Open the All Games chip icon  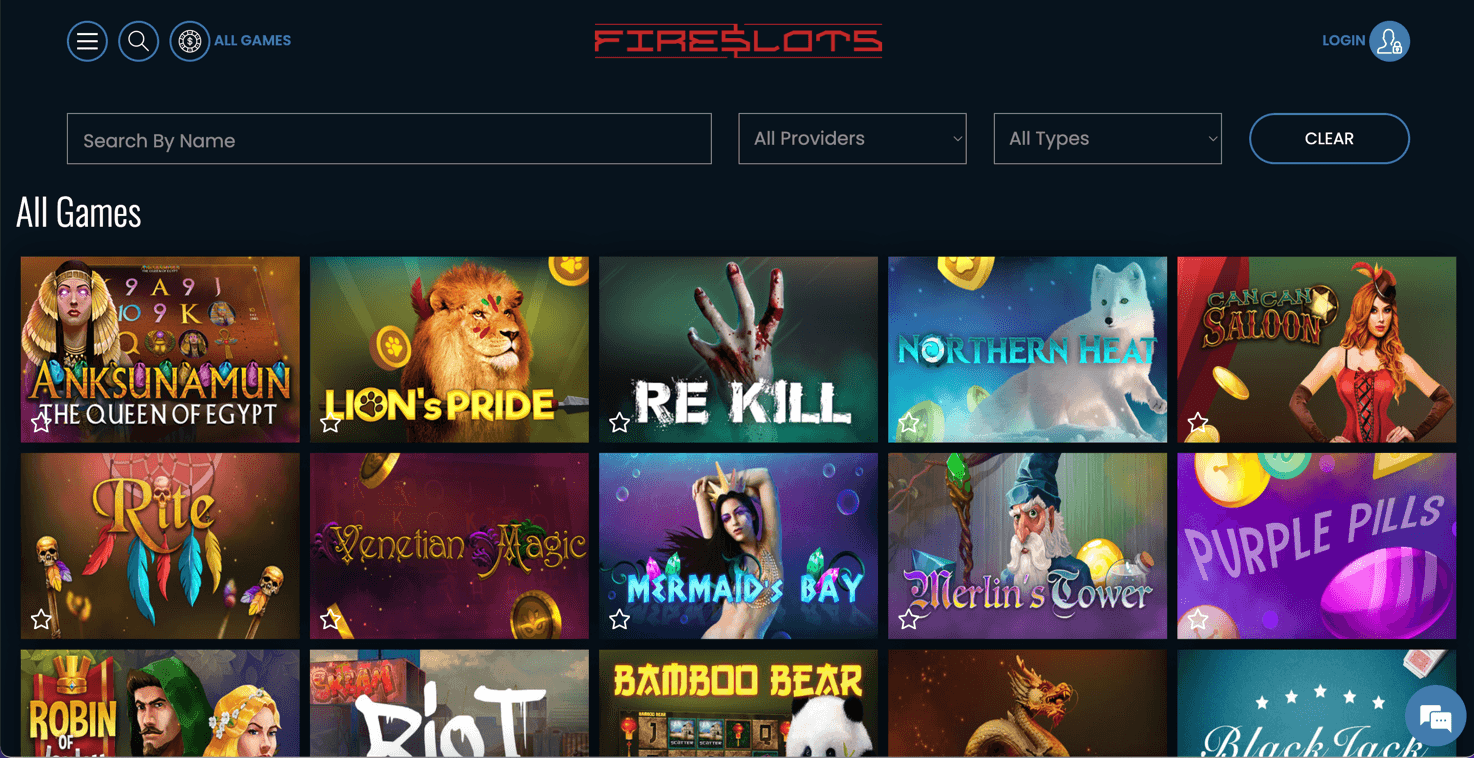[x=189, y=41]
